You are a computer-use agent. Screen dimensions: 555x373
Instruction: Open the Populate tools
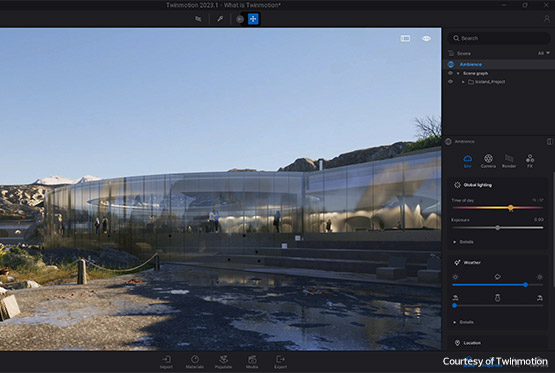[223, 362]
